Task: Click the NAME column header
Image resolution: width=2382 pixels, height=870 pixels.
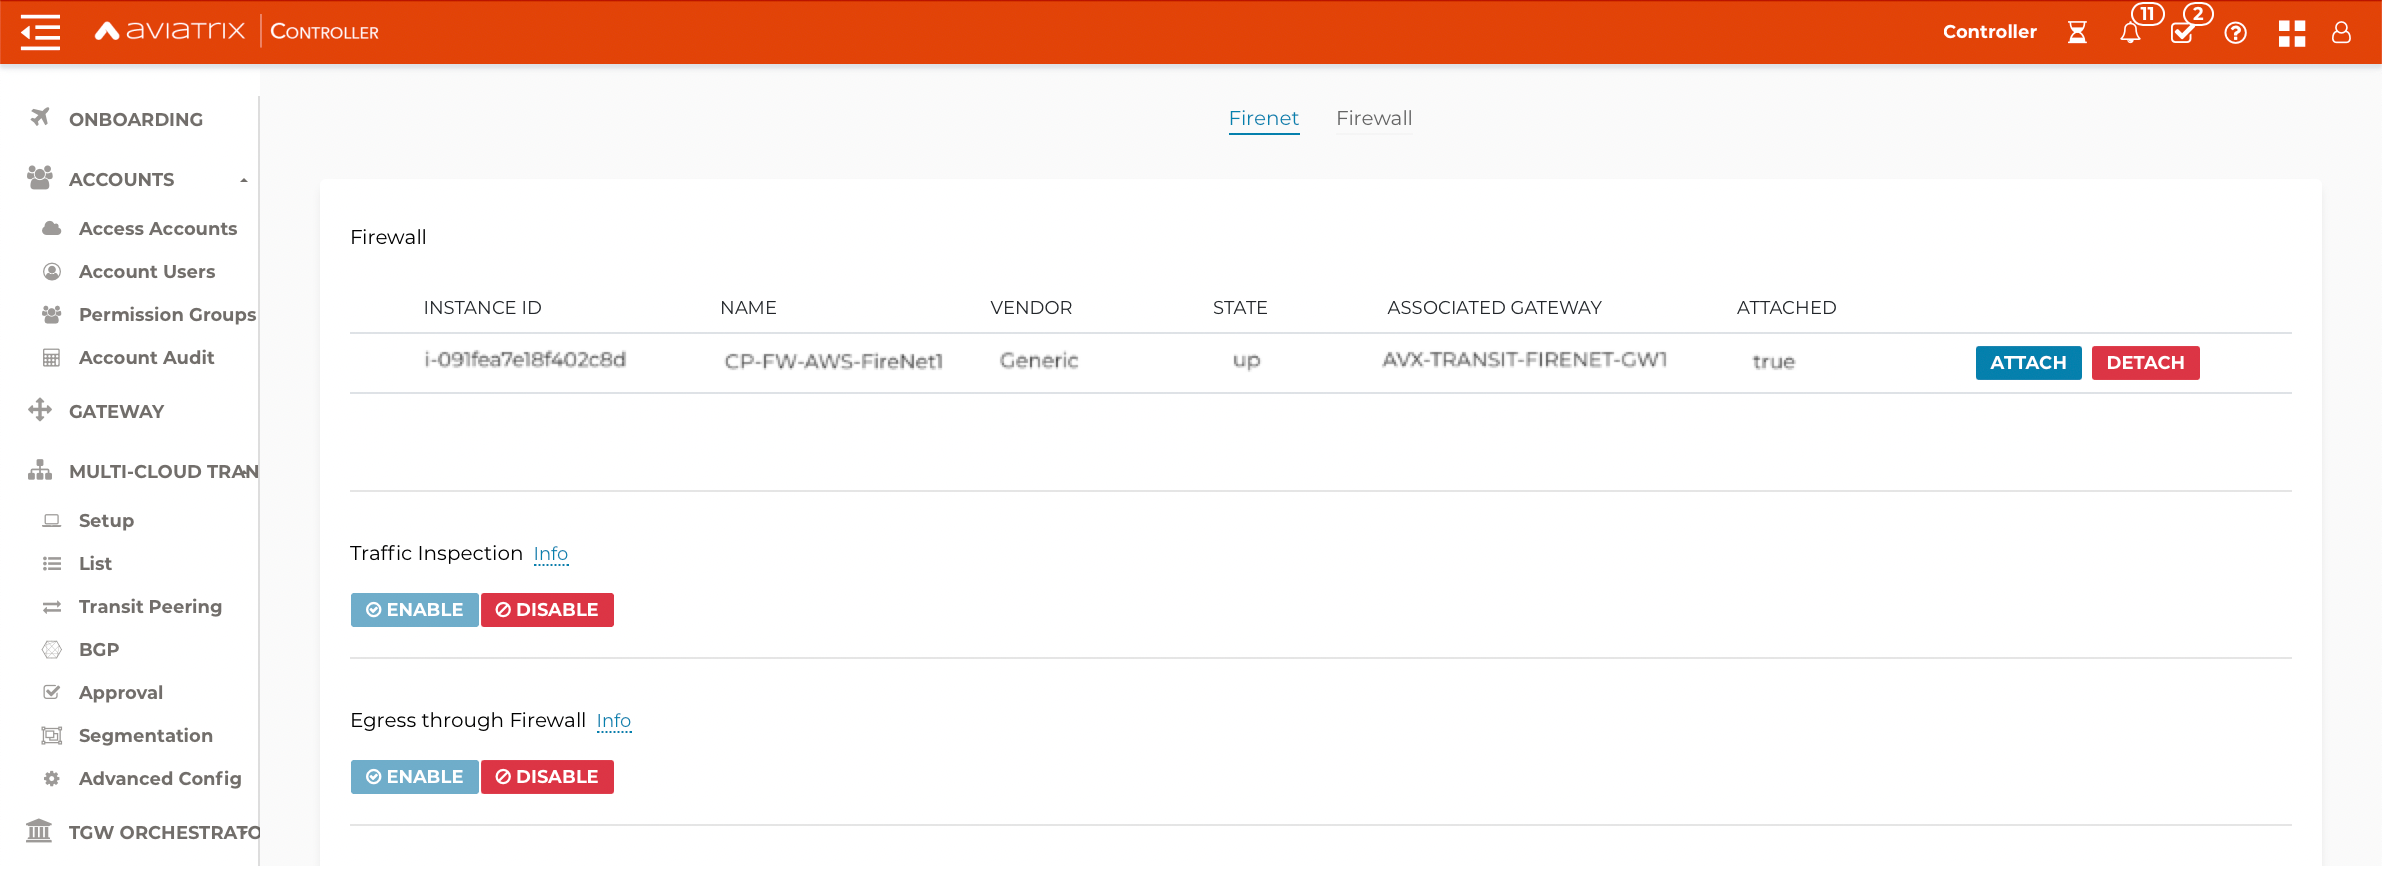Action: (748, 308)
